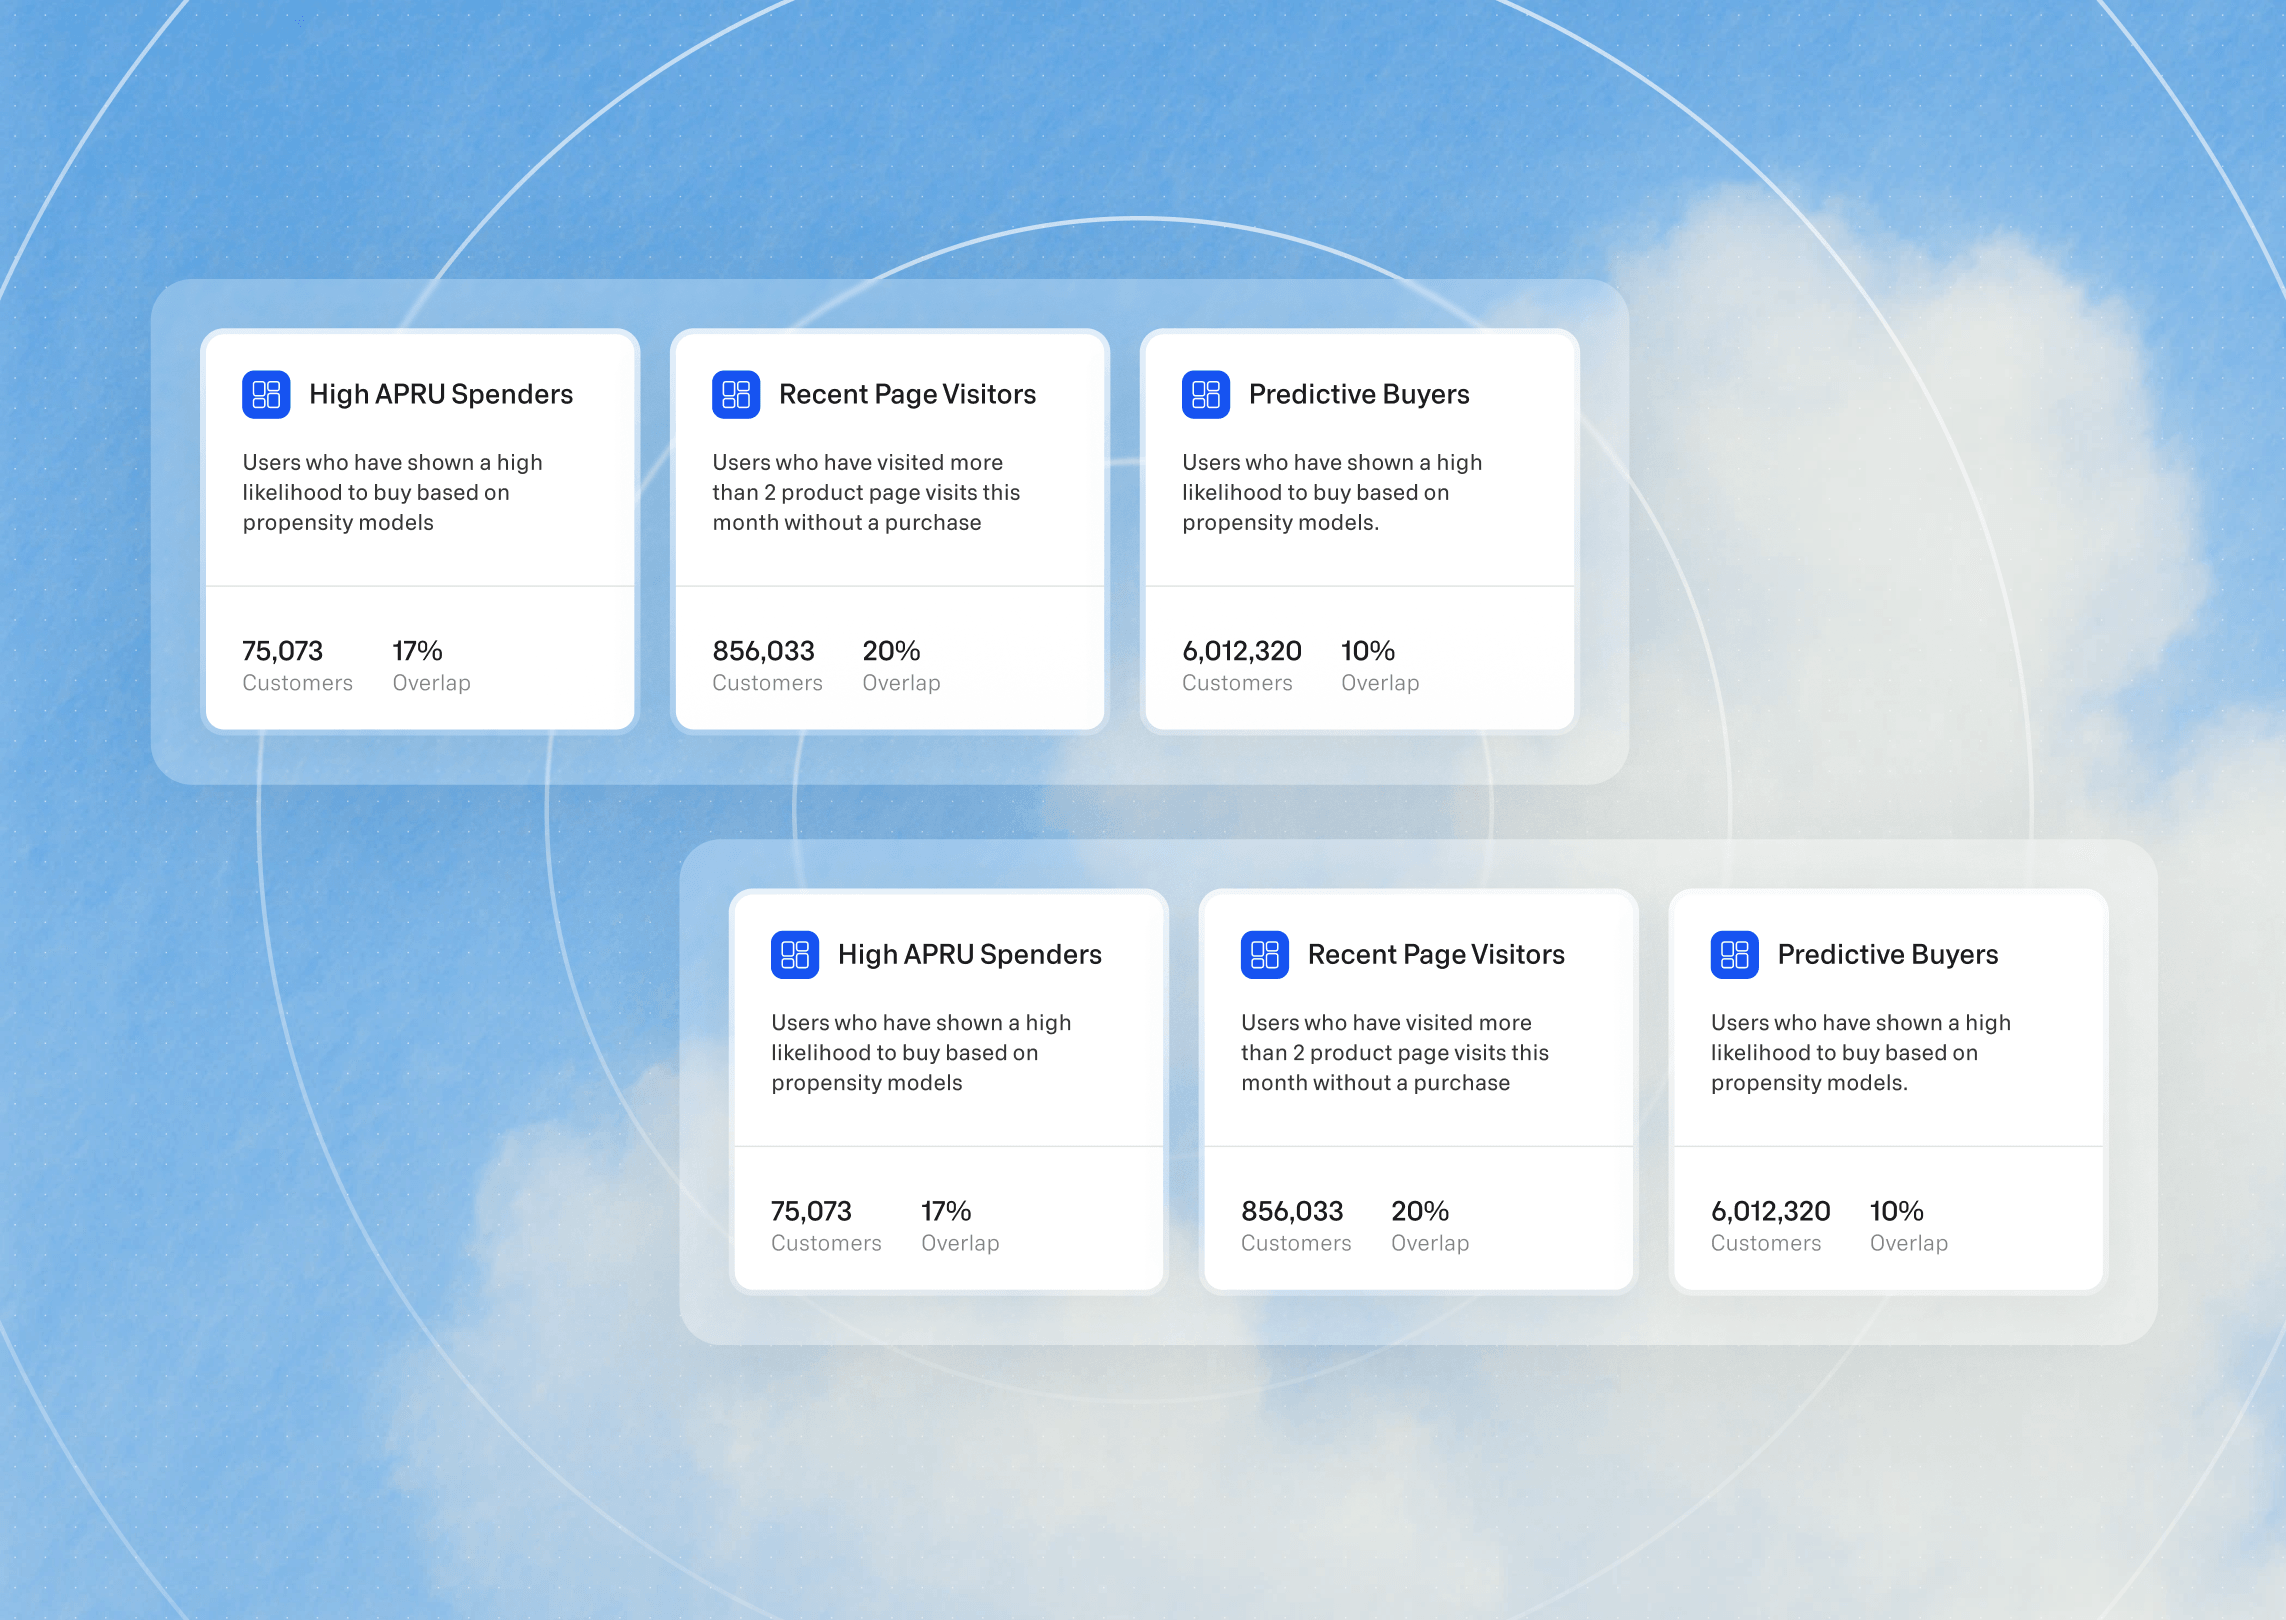
Task: Open bottom High APRU Spenders title
Action: [970, 954]
